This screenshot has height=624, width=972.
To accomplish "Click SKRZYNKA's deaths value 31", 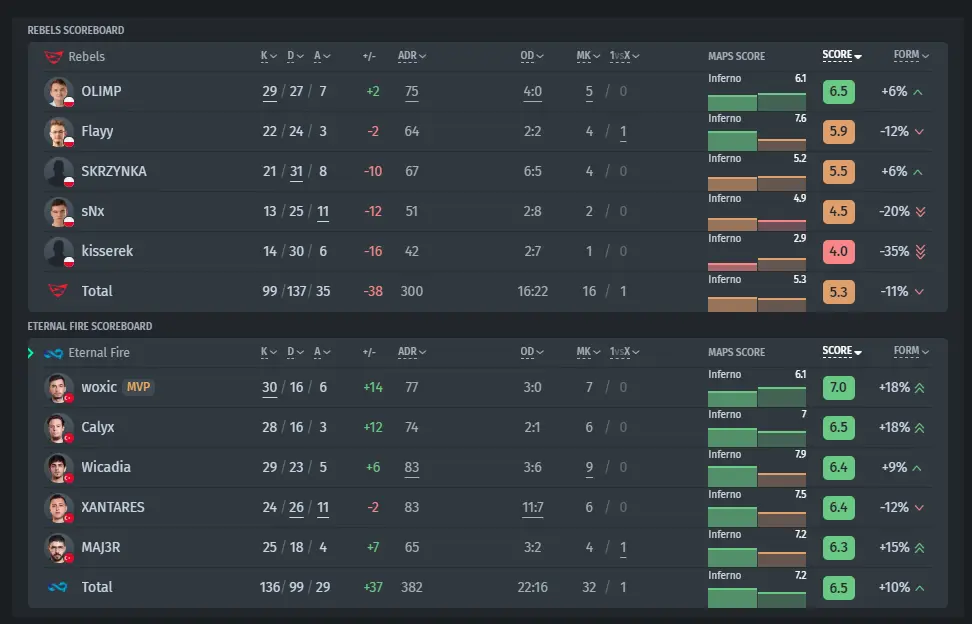I will 296,172.
